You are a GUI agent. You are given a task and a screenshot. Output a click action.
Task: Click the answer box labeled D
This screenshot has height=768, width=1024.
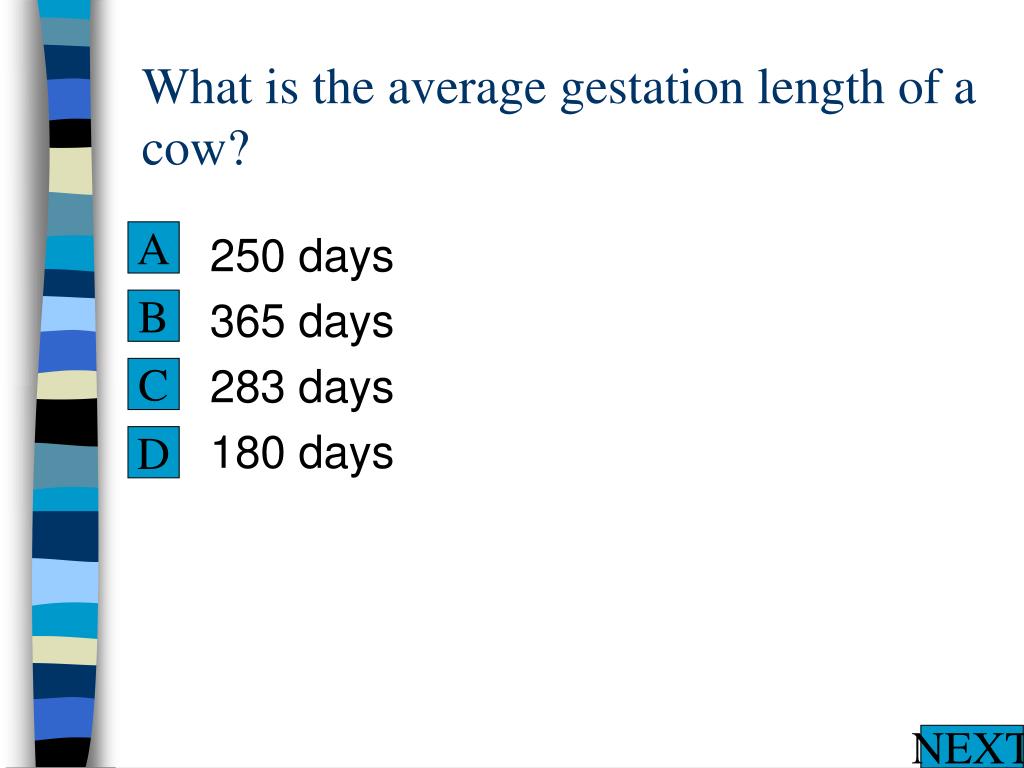[153, 452]
